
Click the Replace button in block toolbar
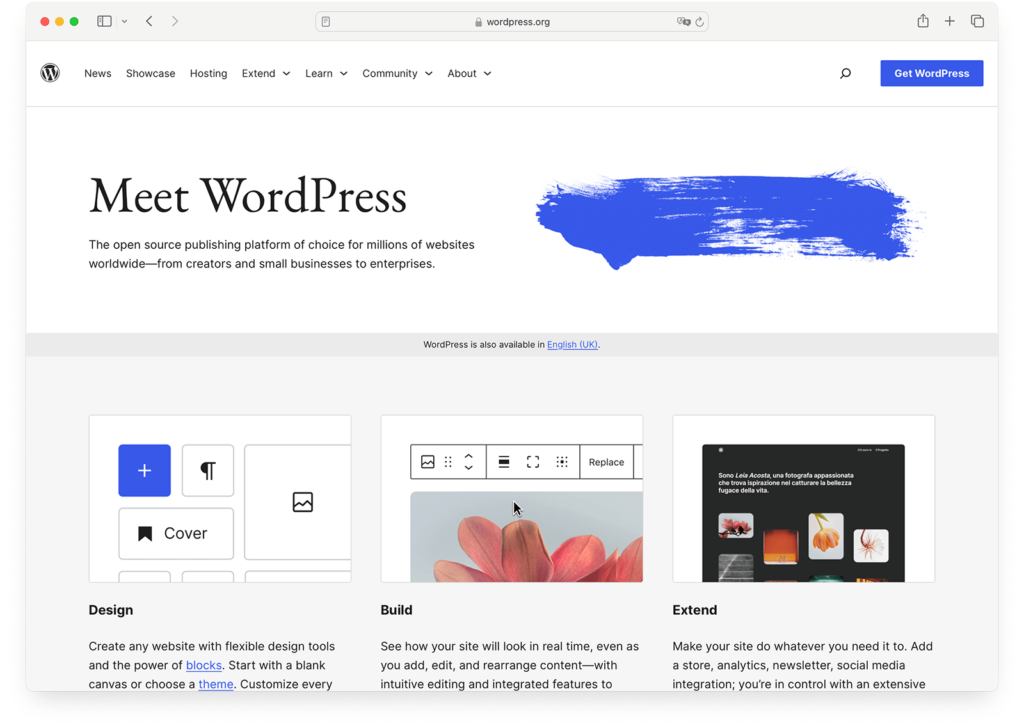point(606,462)
